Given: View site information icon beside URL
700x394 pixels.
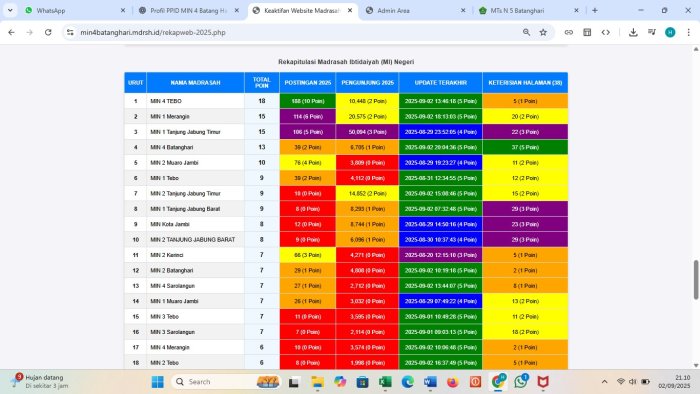Looking at the screenshot, I should pyautogui.click(x=70, y=32).
